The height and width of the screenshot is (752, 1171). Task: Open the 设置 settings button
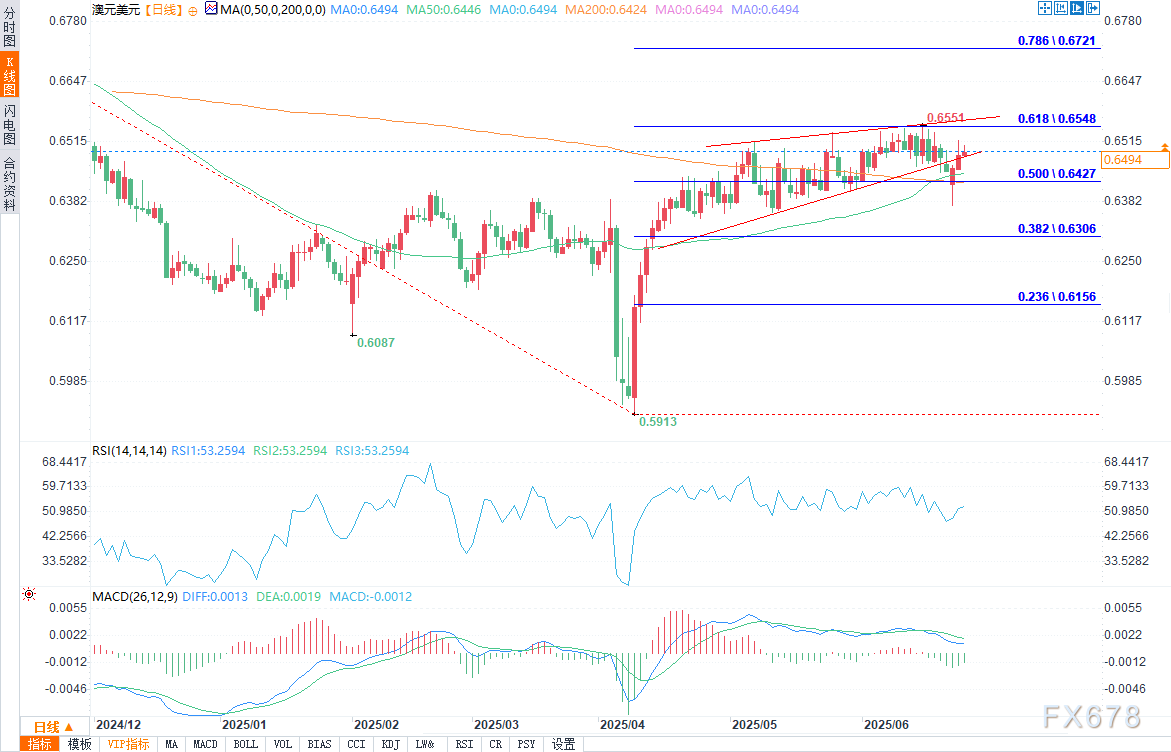563,744
